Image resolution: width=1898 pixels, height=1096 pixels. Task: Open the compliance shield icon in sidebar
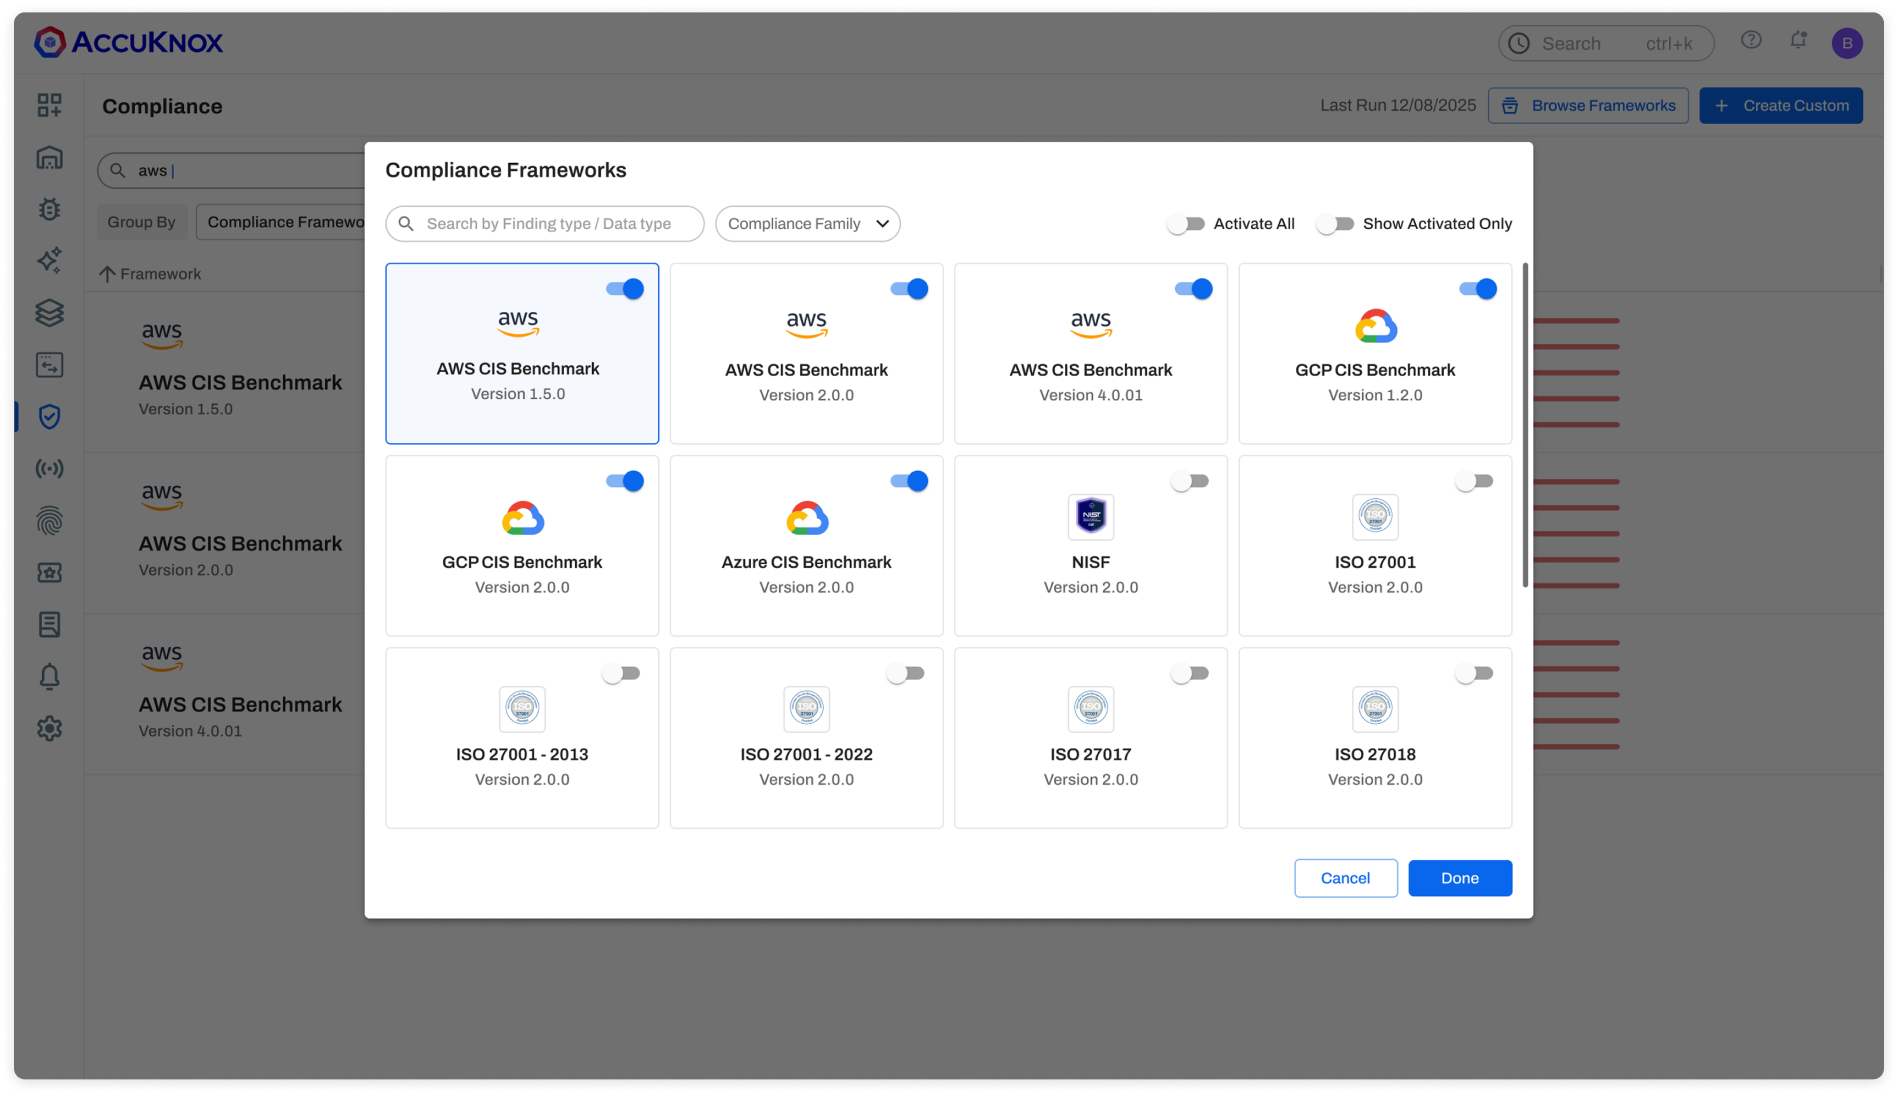point(49,416)
